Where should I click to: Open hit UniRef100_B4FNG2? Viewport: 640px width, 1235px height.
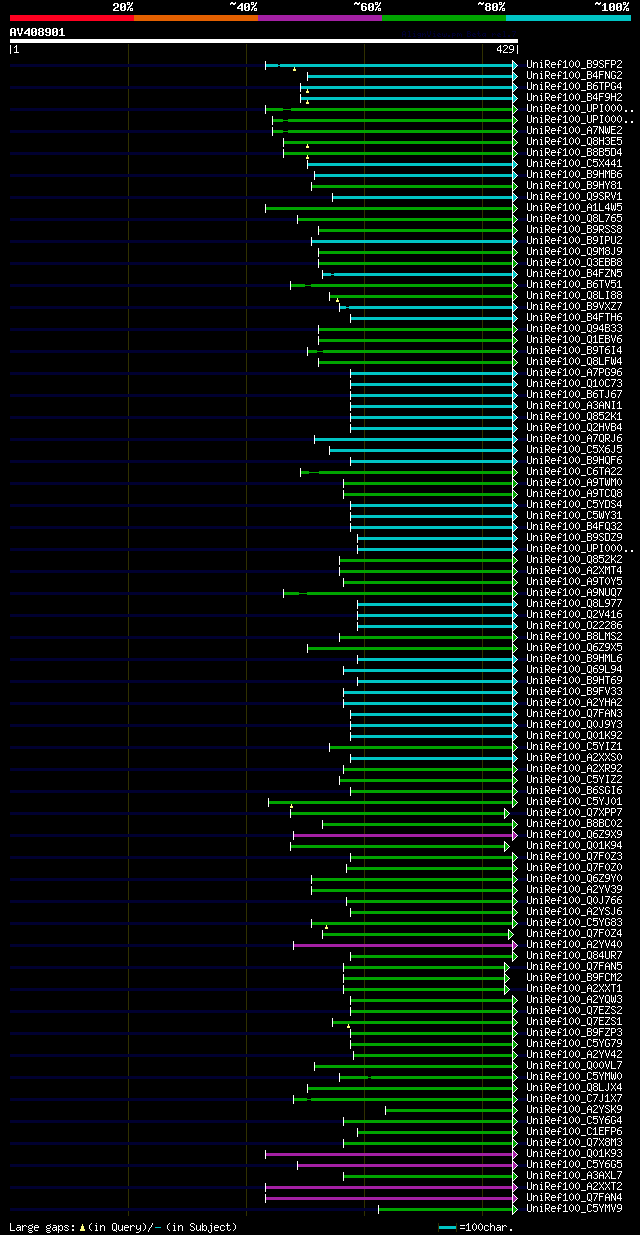[x=574, y=75]
